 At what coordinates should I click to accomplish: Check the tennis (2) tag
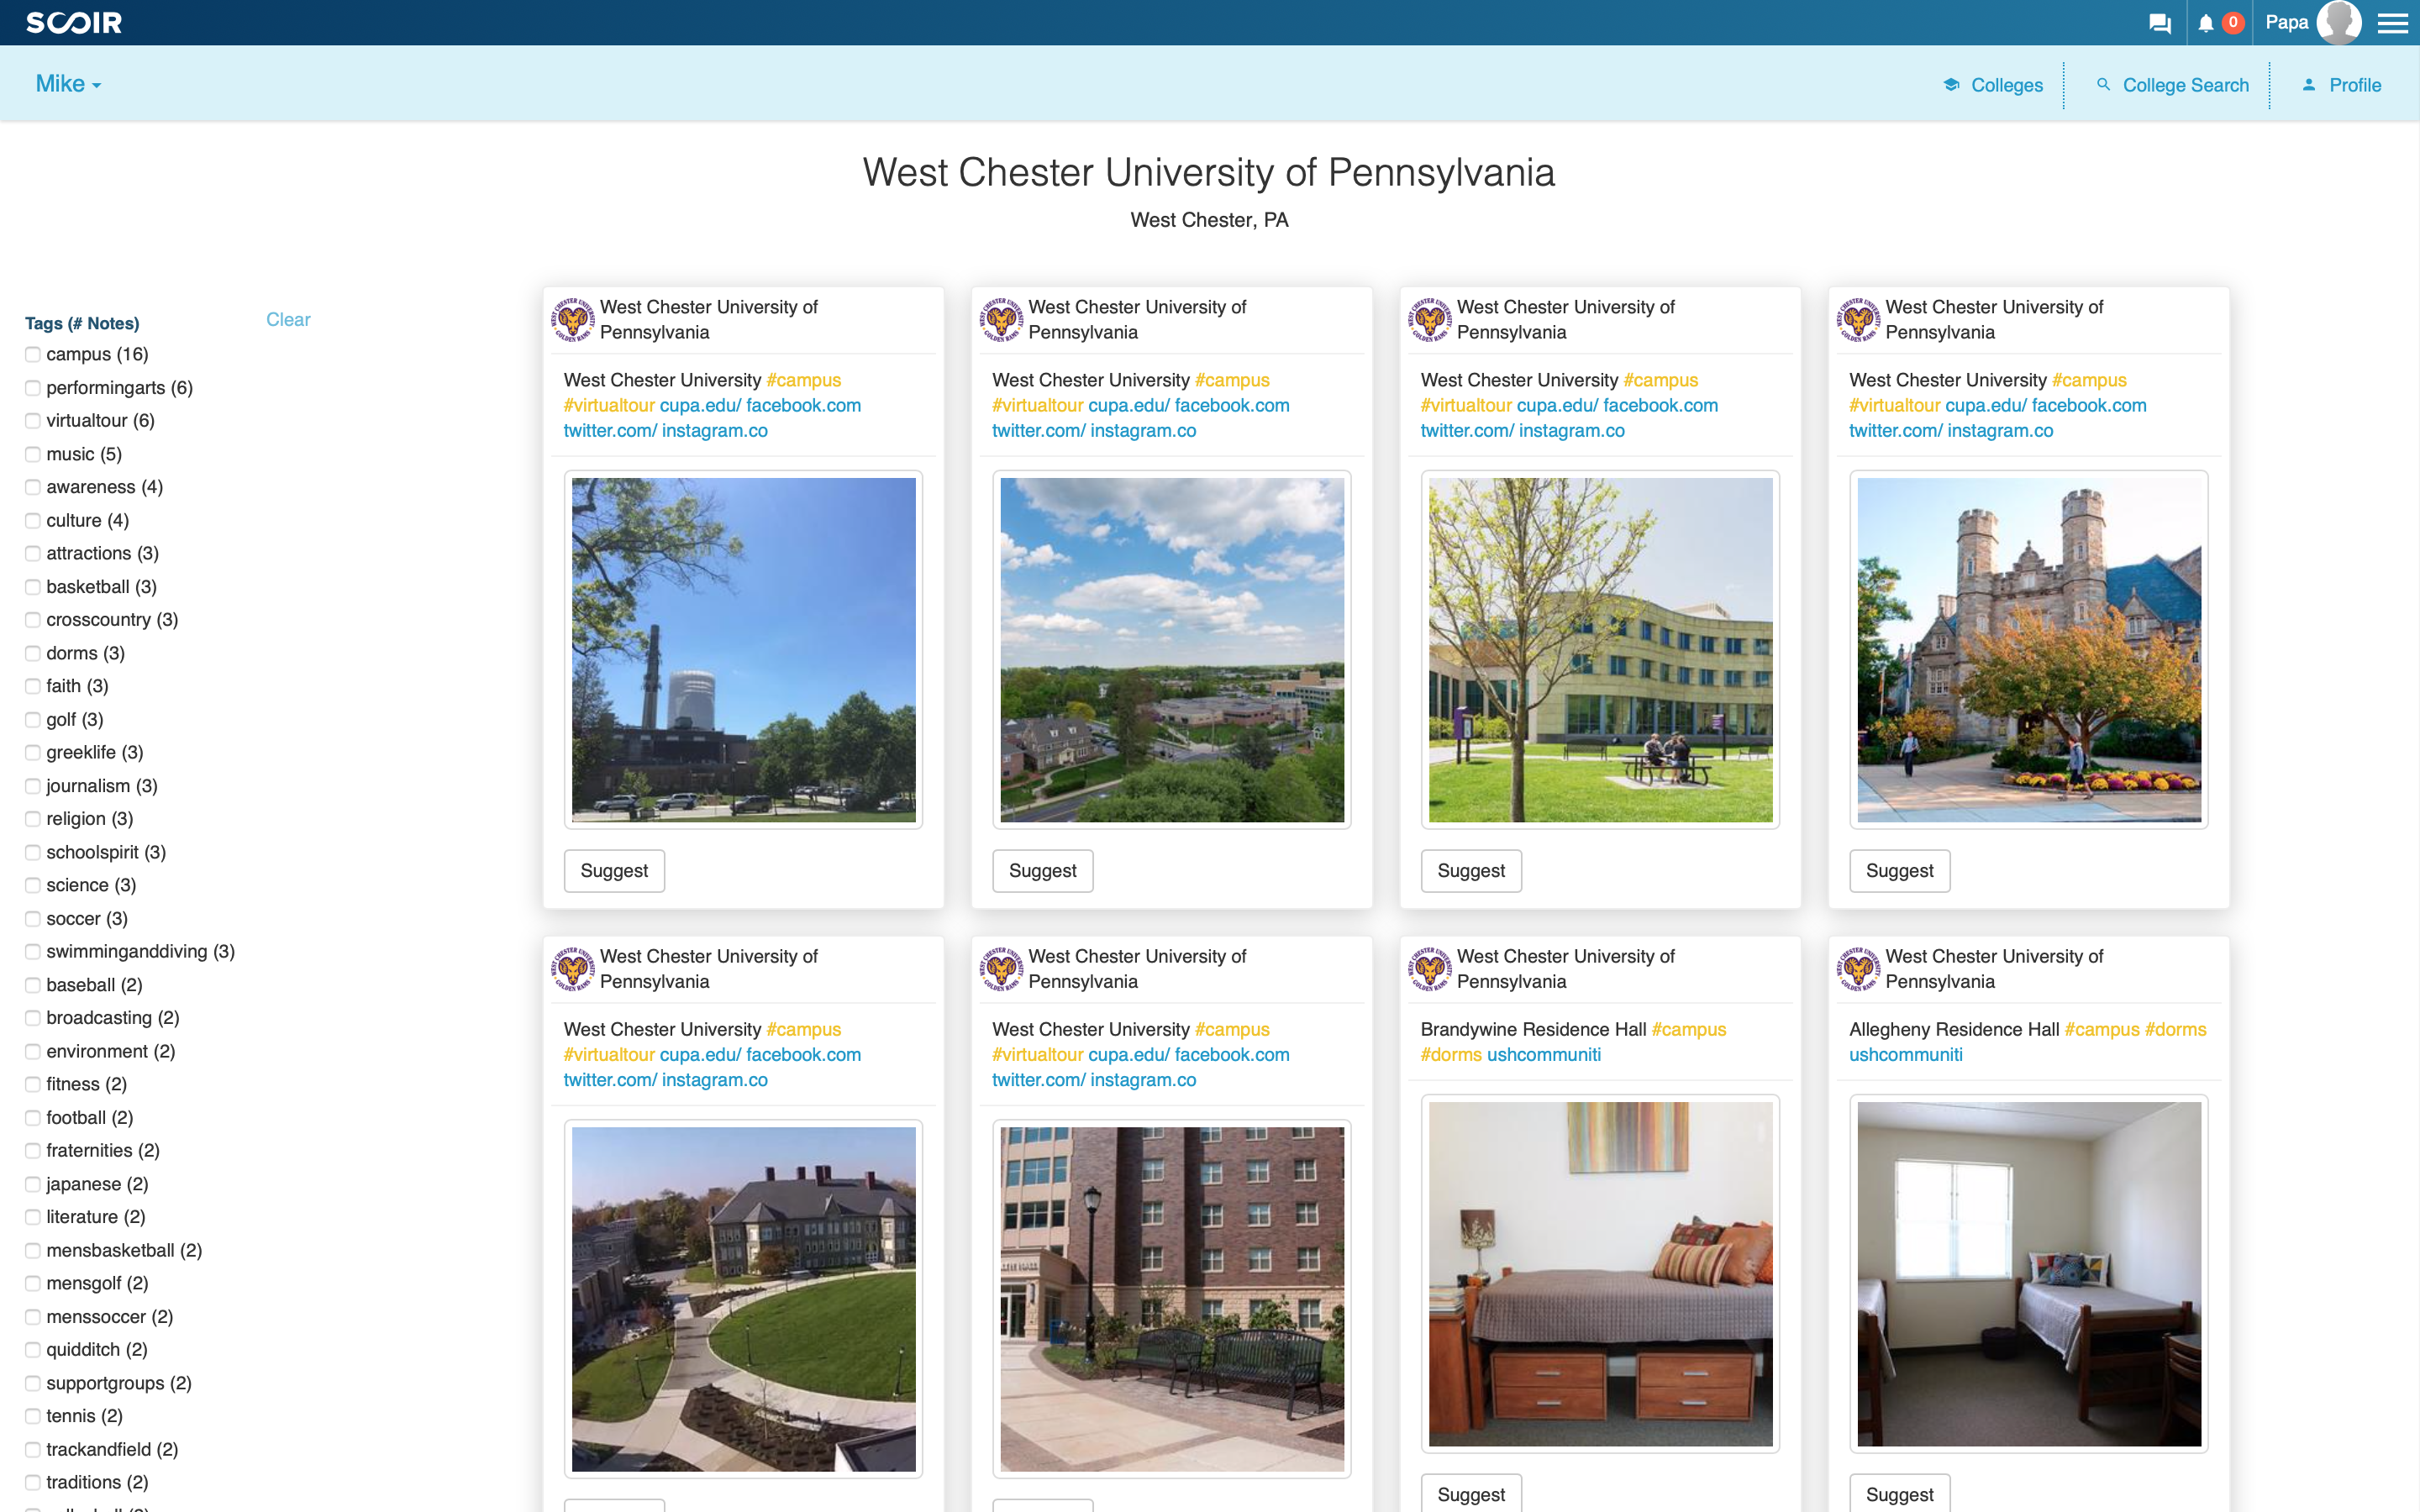click(x=33, y=1417)
